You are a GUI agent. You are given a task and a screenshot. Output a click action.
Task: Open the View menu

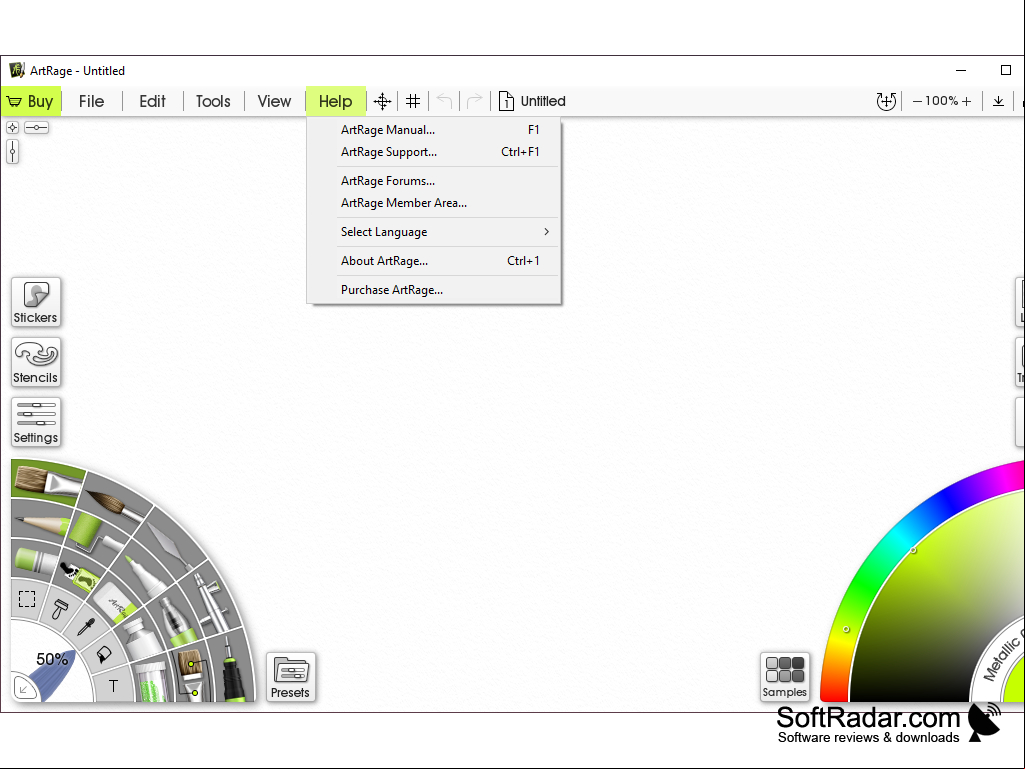point(274,101)
